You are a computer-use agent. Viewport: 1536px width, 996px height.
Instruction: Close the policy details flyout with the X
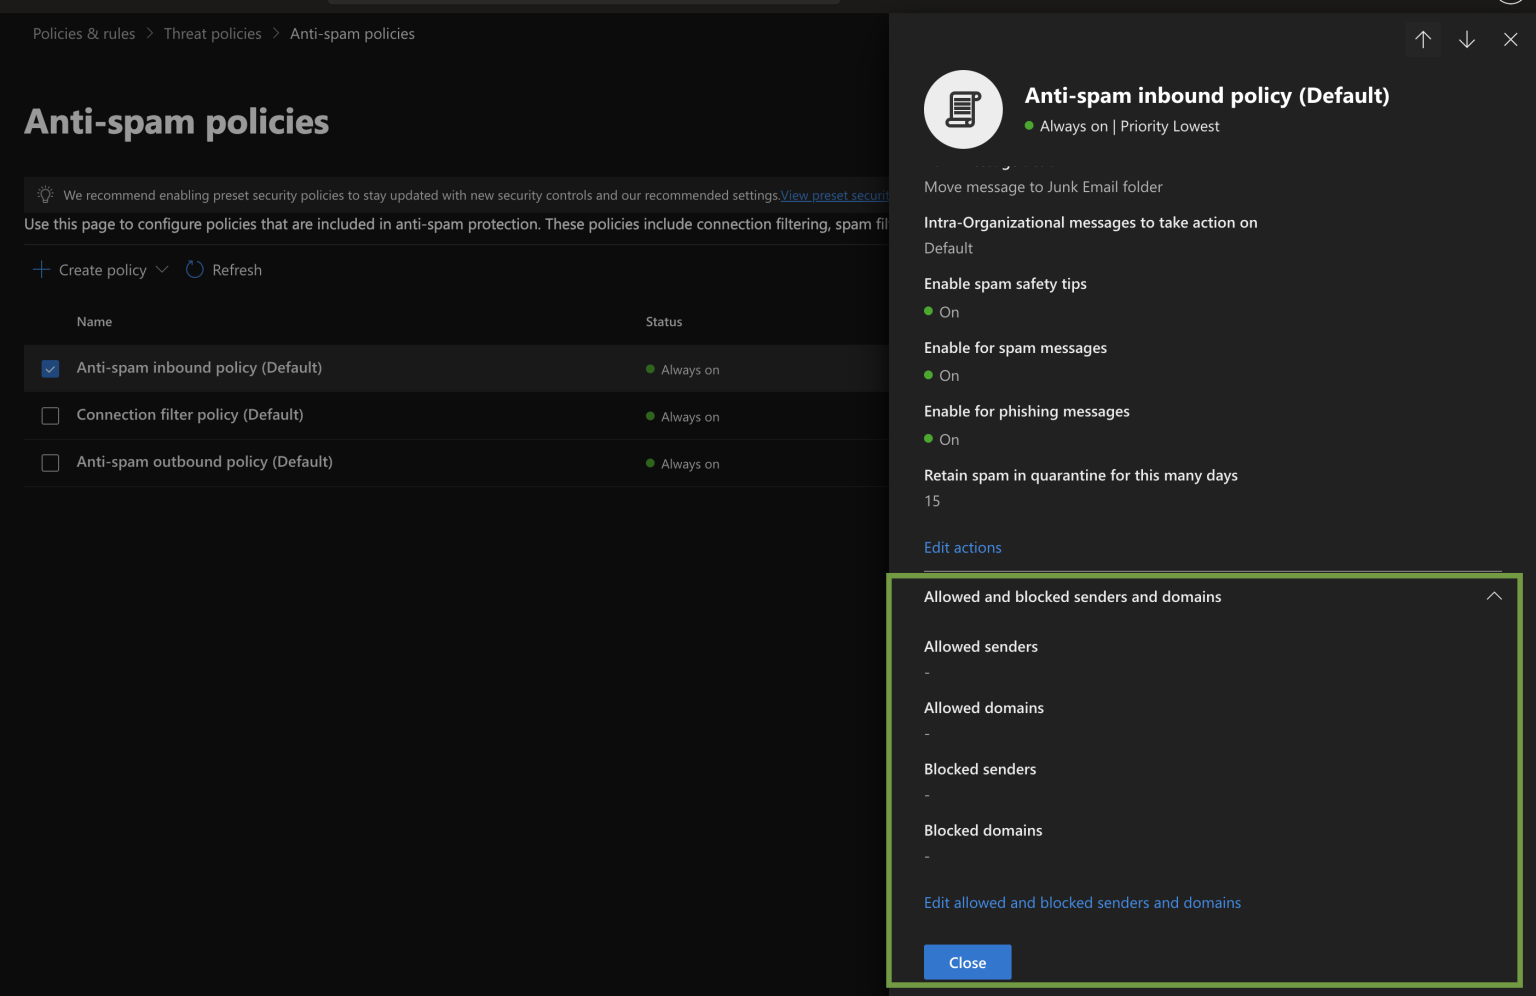1511,39
